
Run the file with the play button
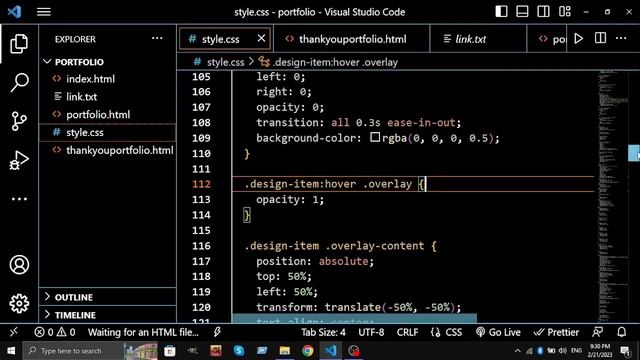click(579, 38)
